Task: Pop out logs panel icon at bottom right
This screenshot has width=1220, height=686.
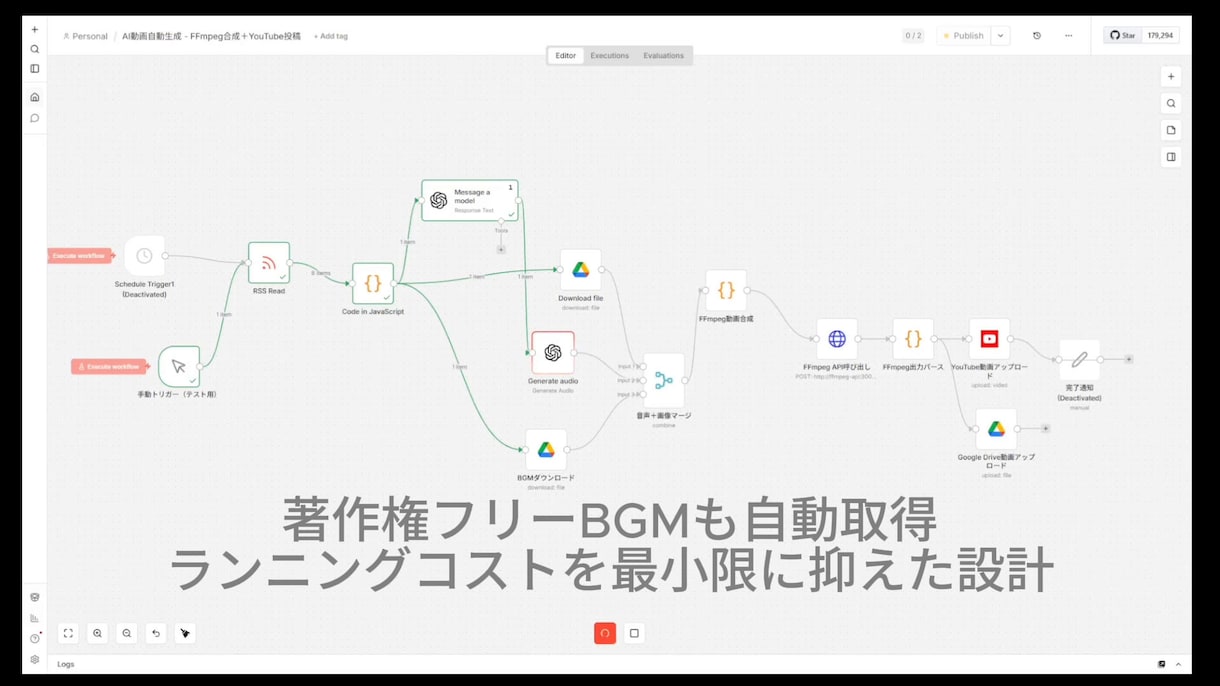Action: tap(1162, 664)
